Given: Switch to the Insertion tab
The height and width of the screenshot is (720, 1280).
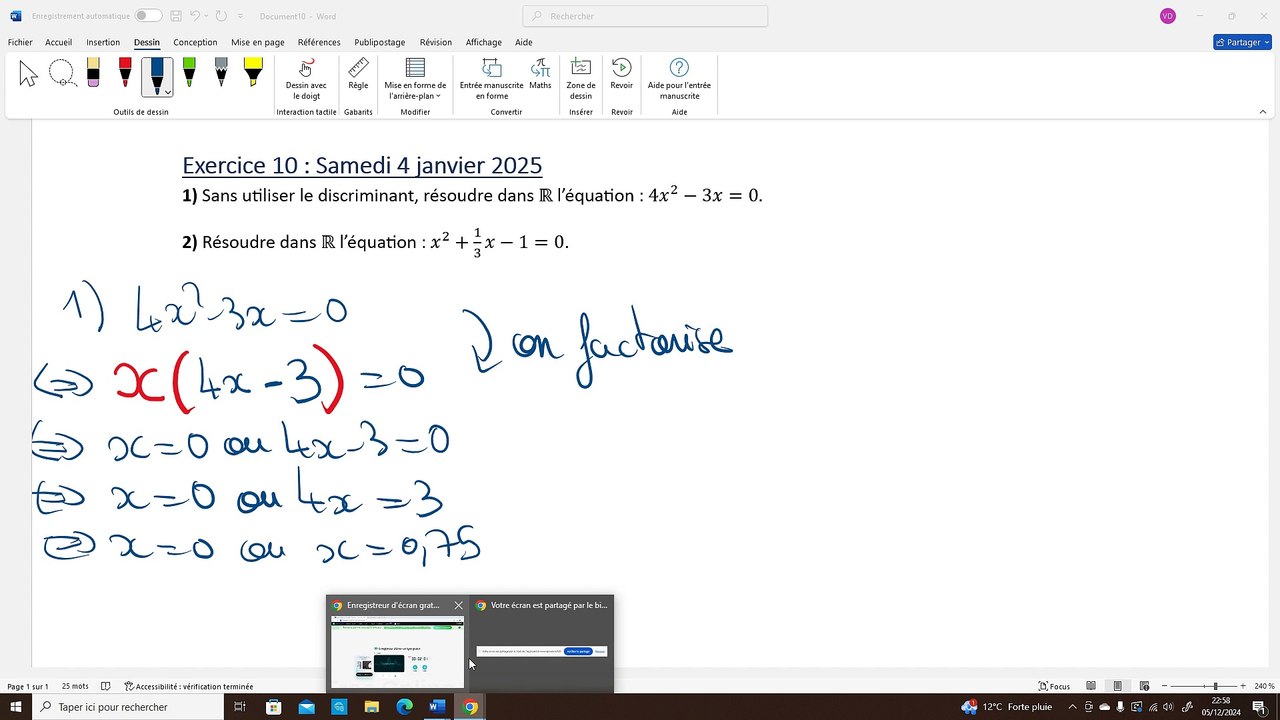Looking at the screenshot, I should tap(103, 42).
